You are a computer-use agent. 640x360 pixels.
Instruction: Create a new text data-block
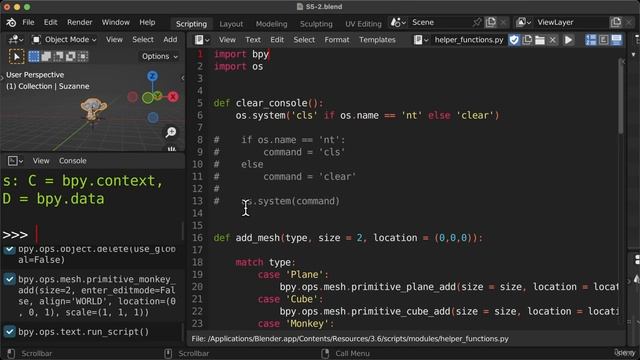tap(527, 40)
